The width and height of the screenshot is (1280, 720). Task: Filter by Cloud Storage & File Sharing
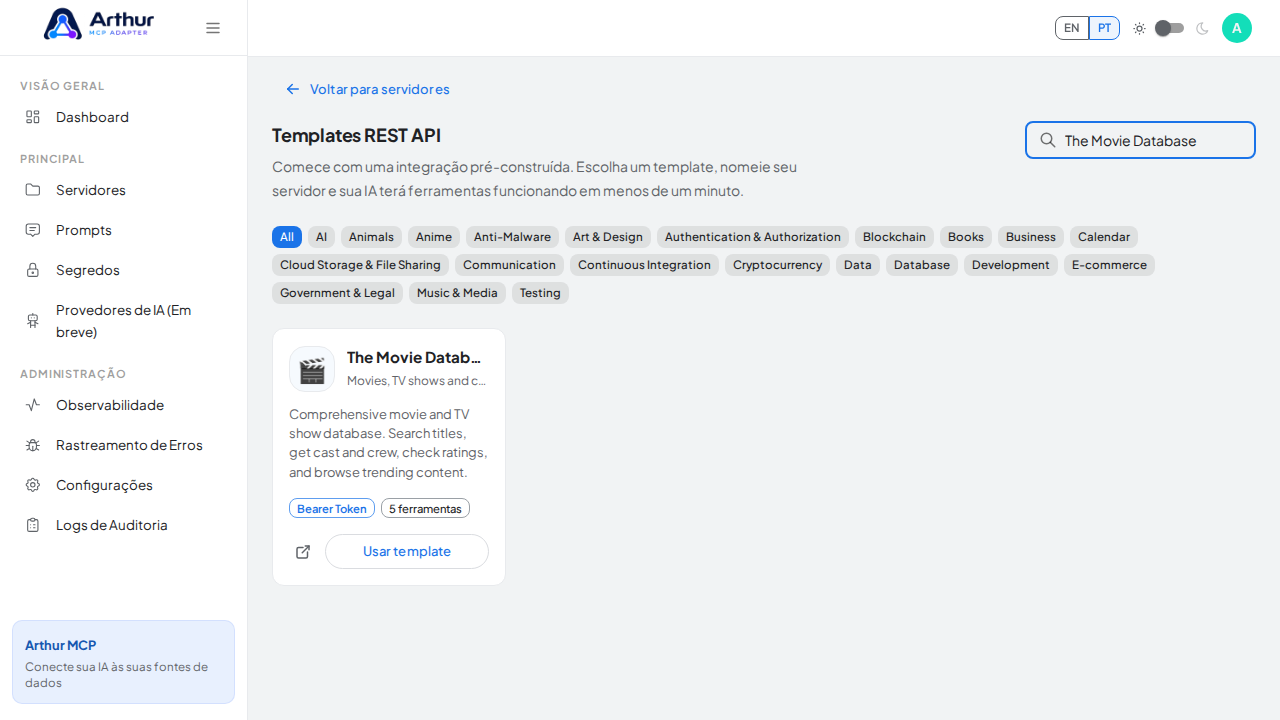click(360, 265)
